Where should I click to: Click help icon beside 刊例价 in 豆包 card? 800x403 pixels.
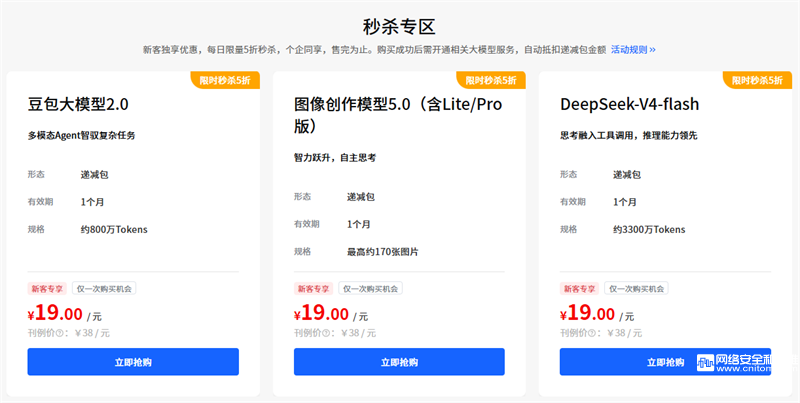pyautogui.click(x=59, y=334)
